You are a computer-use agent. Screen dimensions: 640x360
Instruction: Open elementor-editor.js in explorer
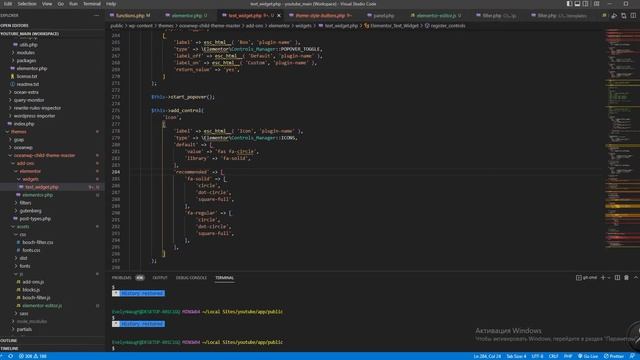pyautogui.click(x=42, y=306)
